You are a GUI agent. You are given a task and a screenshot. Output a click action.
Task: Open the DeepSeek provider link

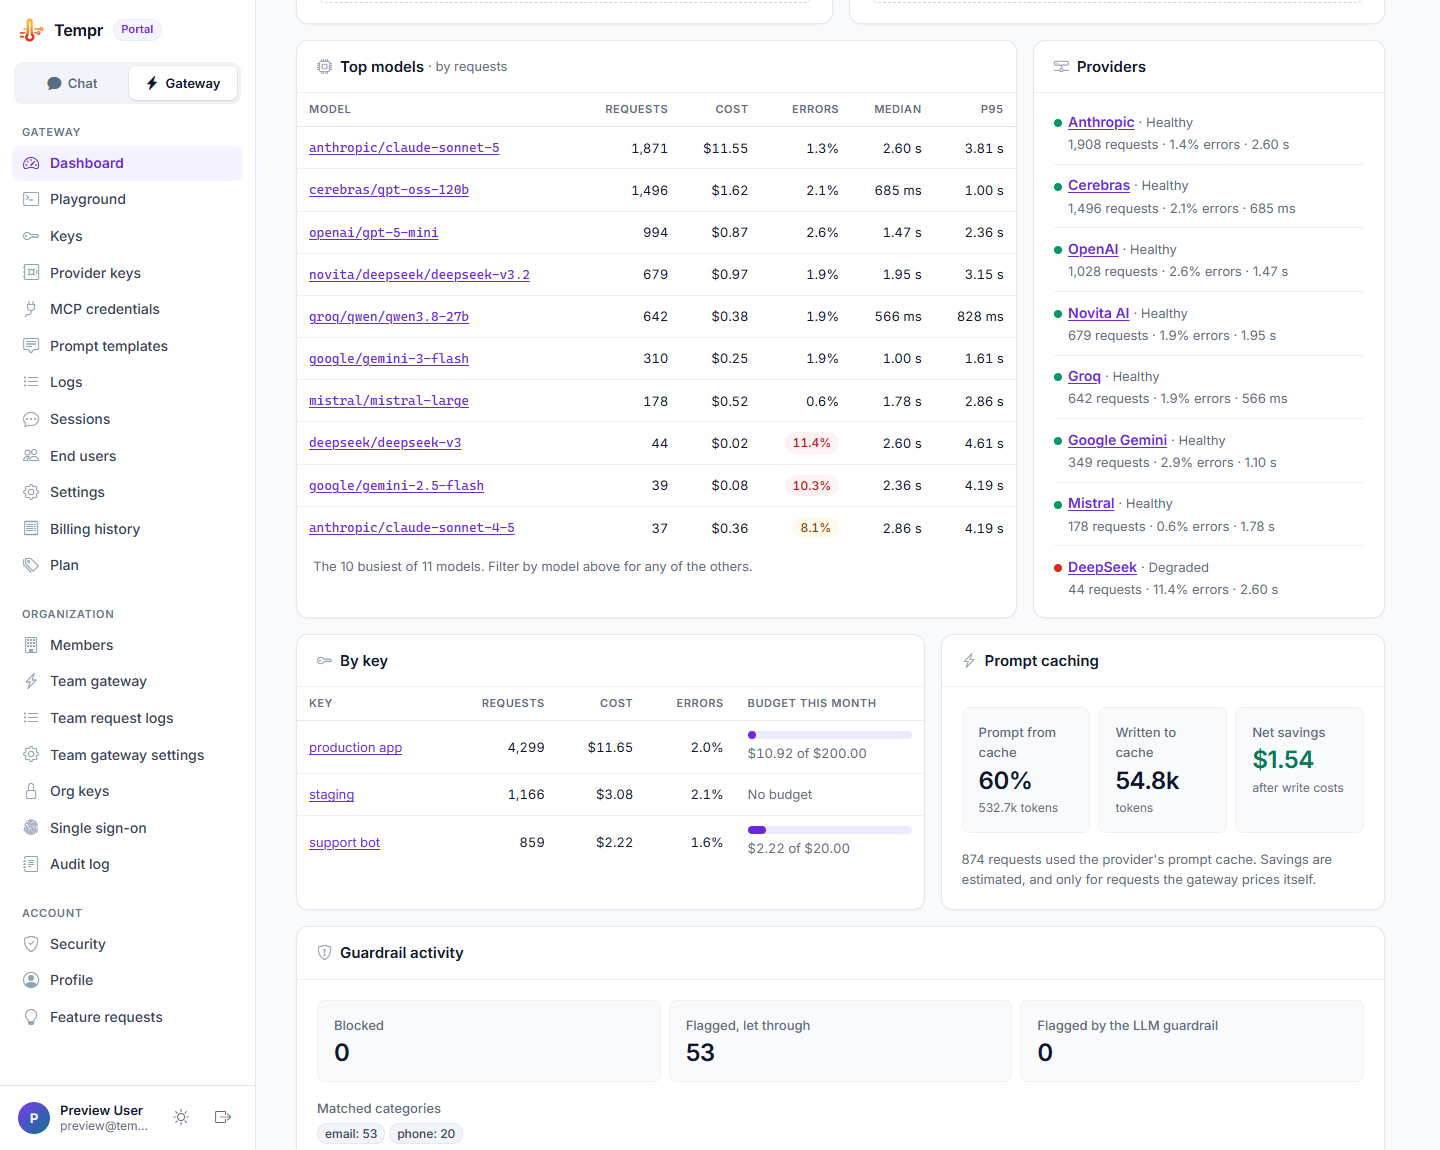[1102, 567]
